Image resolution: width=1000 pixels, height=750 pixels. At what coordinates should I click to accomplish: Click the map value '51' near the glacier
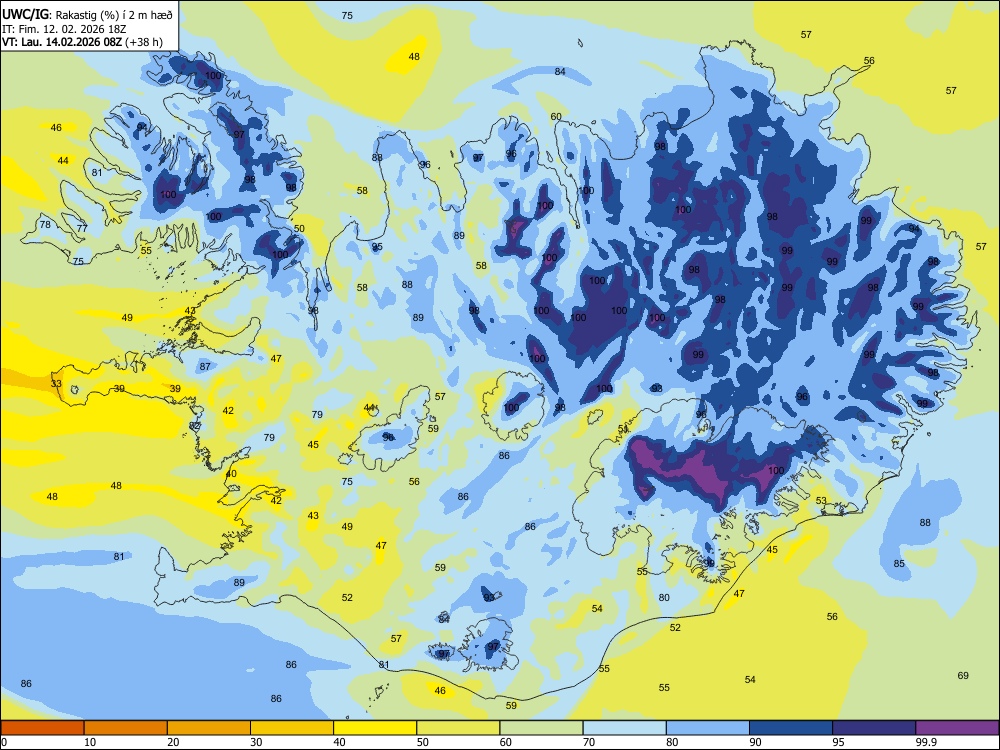pos(623,429)
